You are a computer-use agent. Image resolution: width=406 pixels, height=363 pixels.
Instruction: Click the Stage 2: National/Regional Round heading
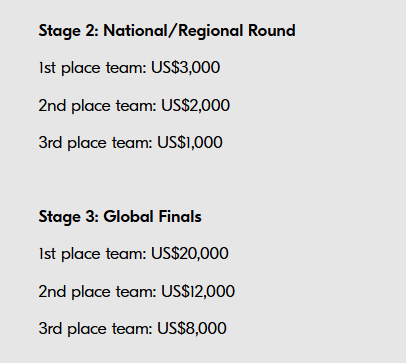[x=167, y=31]
